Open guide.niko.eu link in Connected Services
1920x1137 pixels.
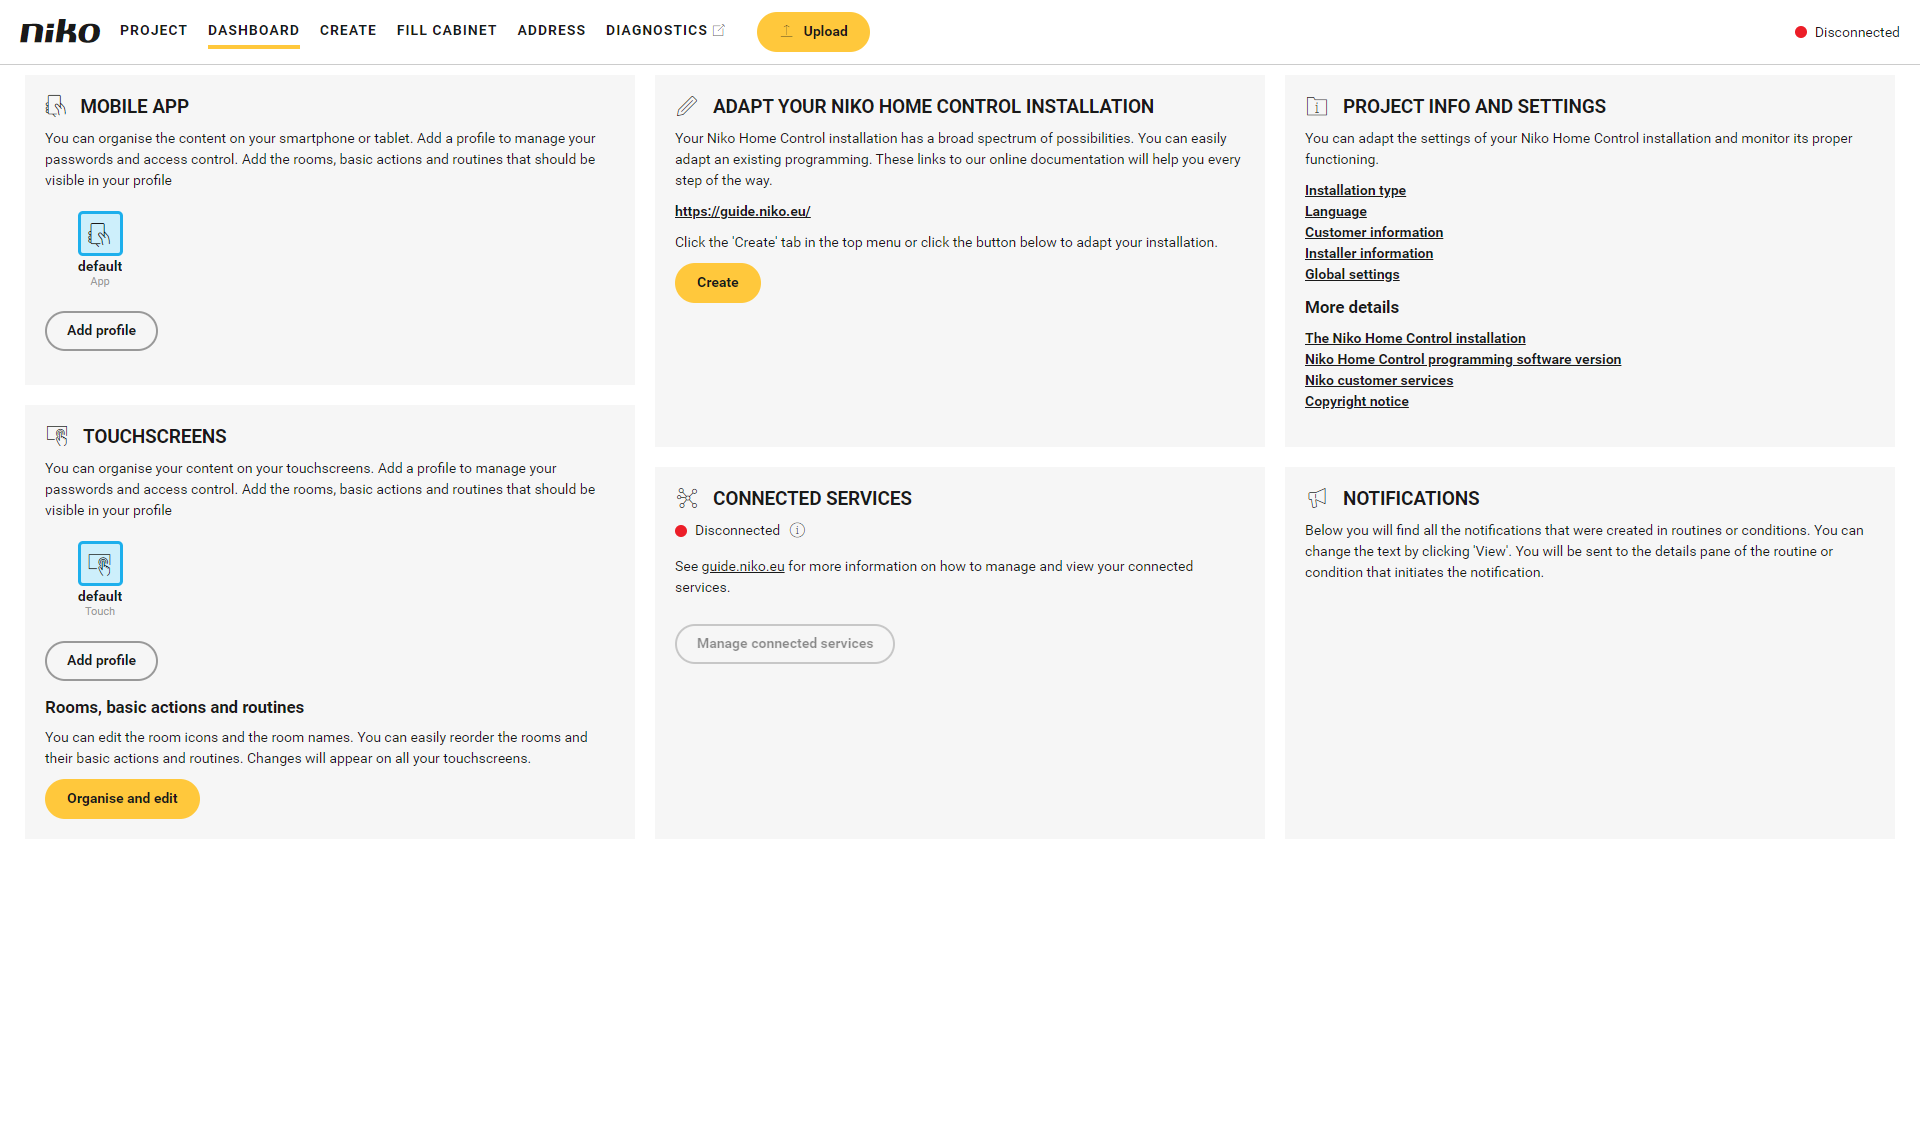743,566
